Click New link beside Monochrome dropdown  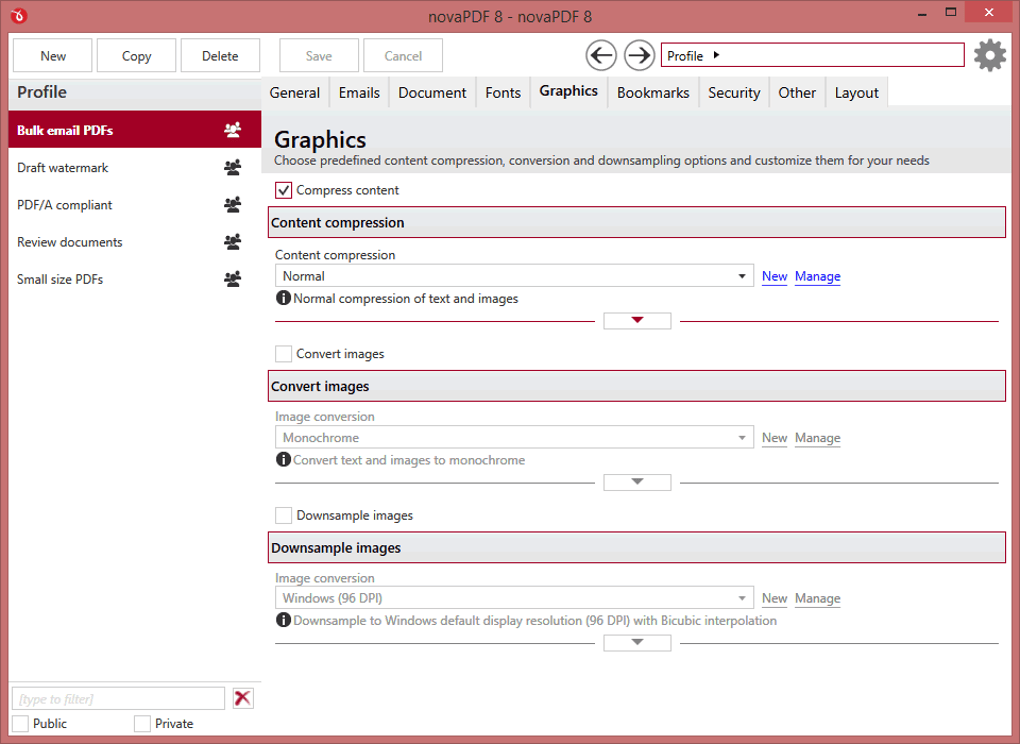(x=775, y=438)
